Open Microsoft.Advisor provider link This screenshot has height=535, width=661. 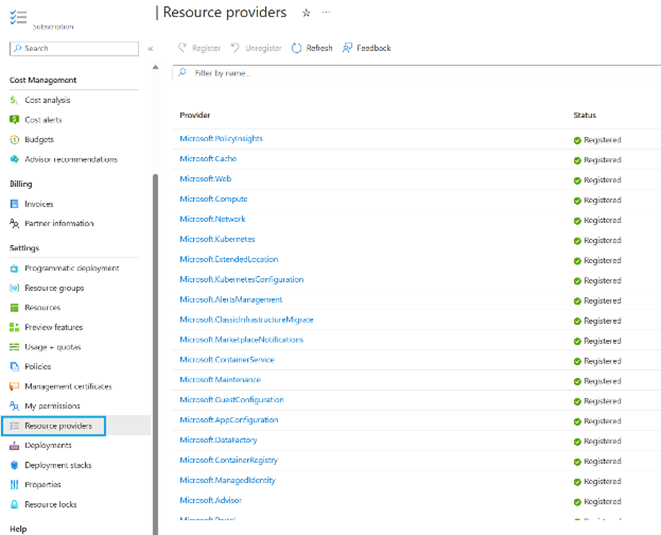pyautogui.click(x=210, y=500)
